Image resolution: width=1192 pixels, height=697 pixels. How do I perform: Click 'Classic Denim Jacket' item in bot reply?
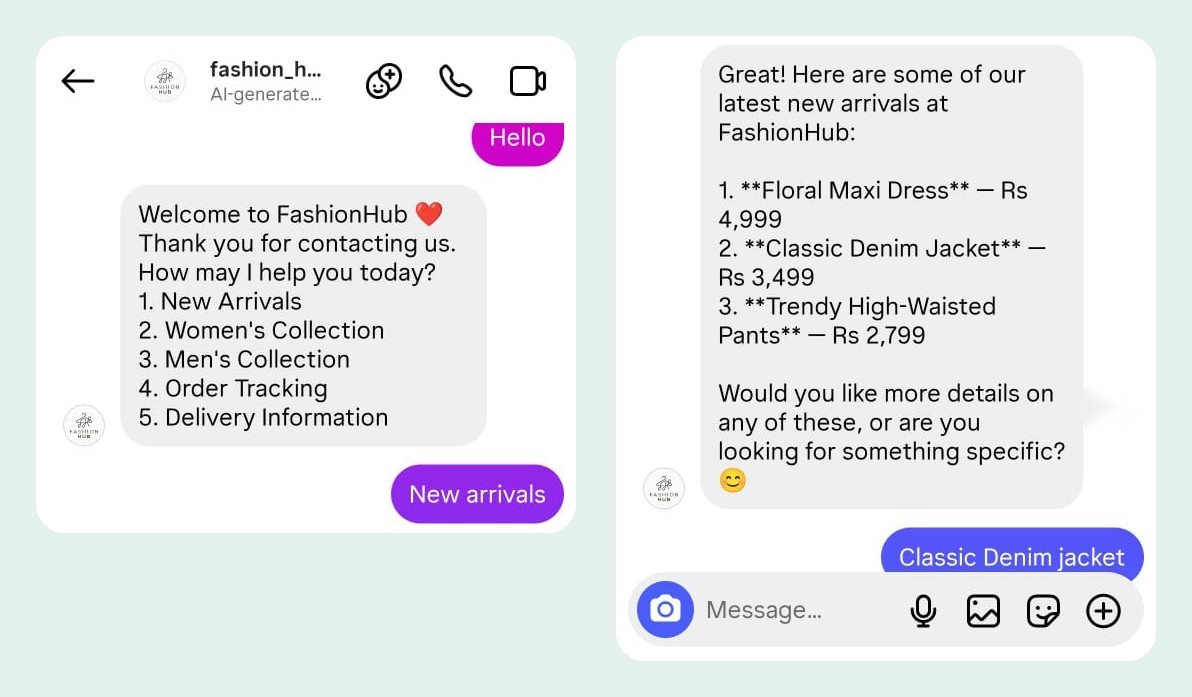point(882,262)
